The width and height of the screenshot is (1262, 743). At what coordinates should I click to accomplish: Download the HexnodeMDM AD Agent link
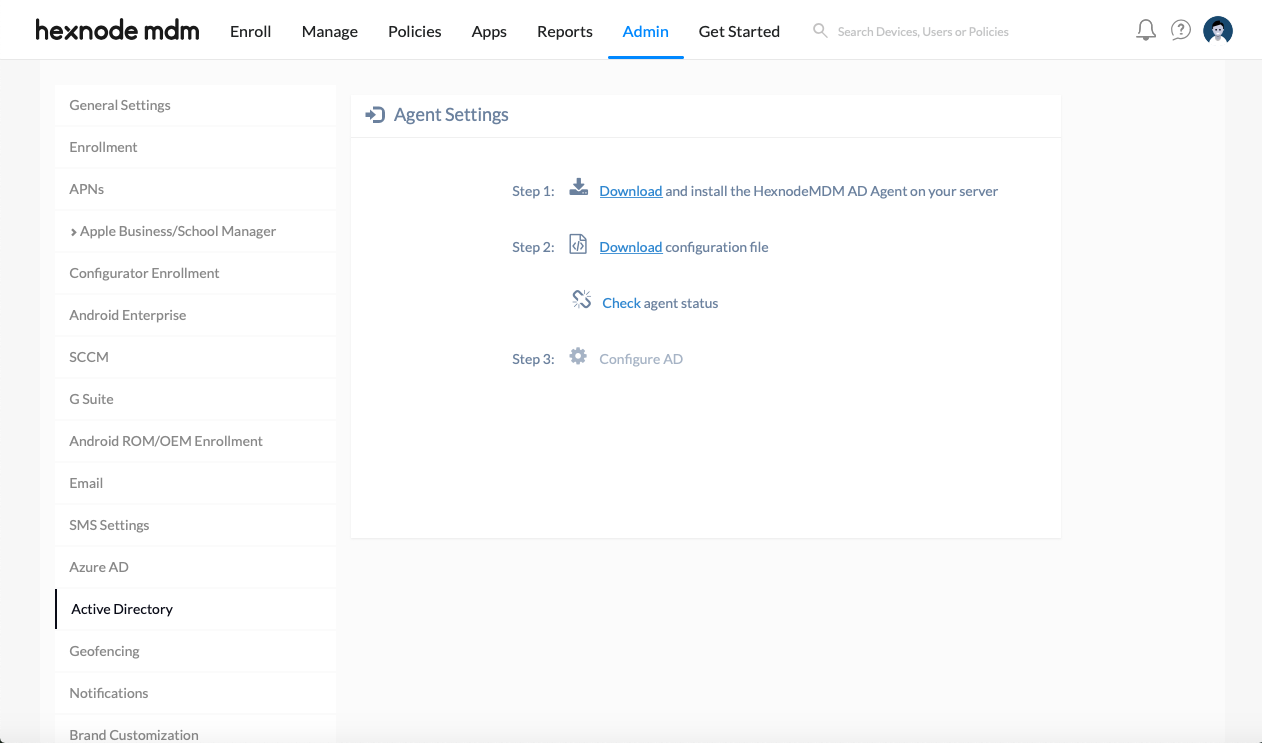631,191
